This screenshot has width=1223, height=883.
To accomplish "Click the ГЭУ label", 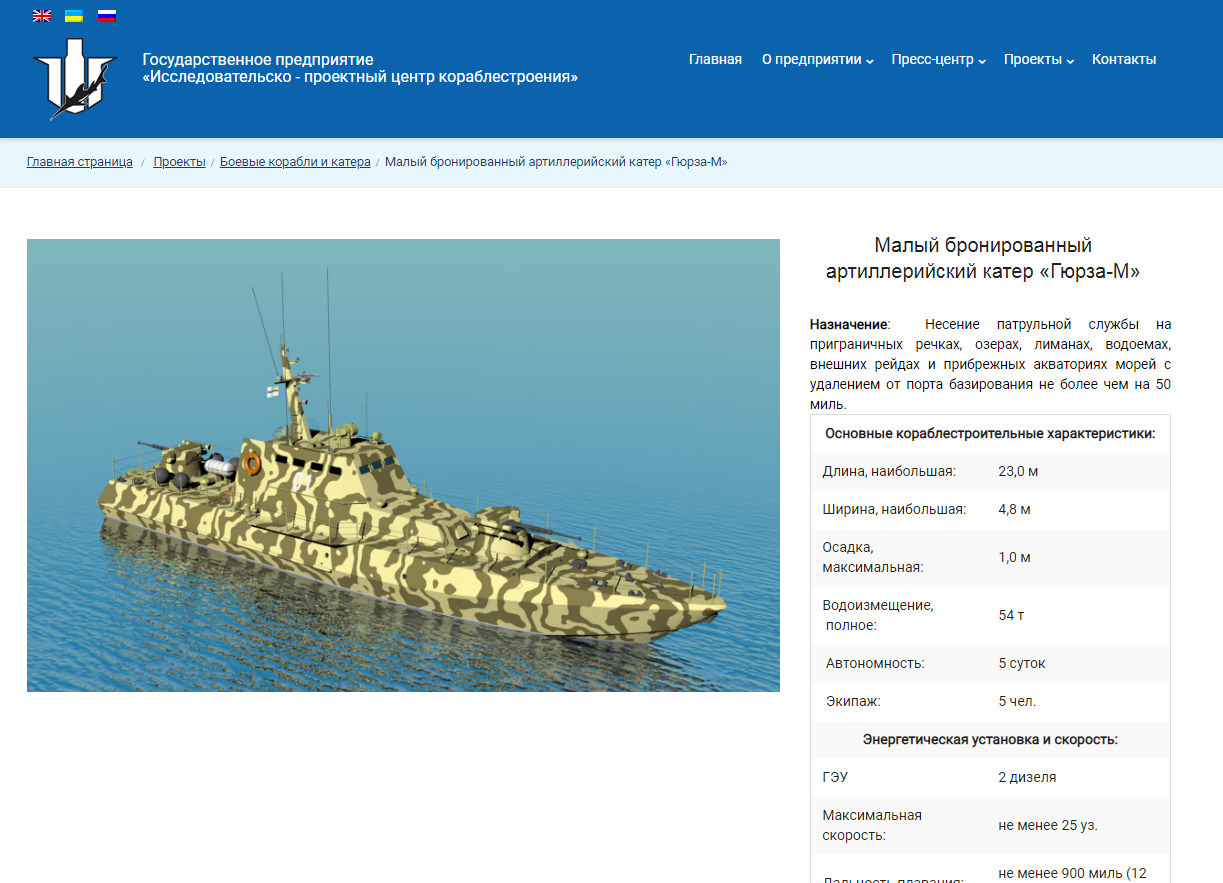I will tap(835, 777).
